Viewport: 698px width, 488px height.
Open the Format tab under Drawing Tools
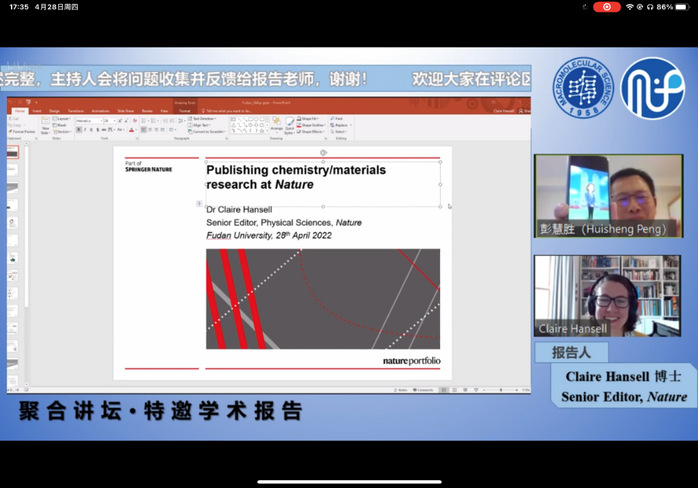pyautogui.click(x=186, y=111)
